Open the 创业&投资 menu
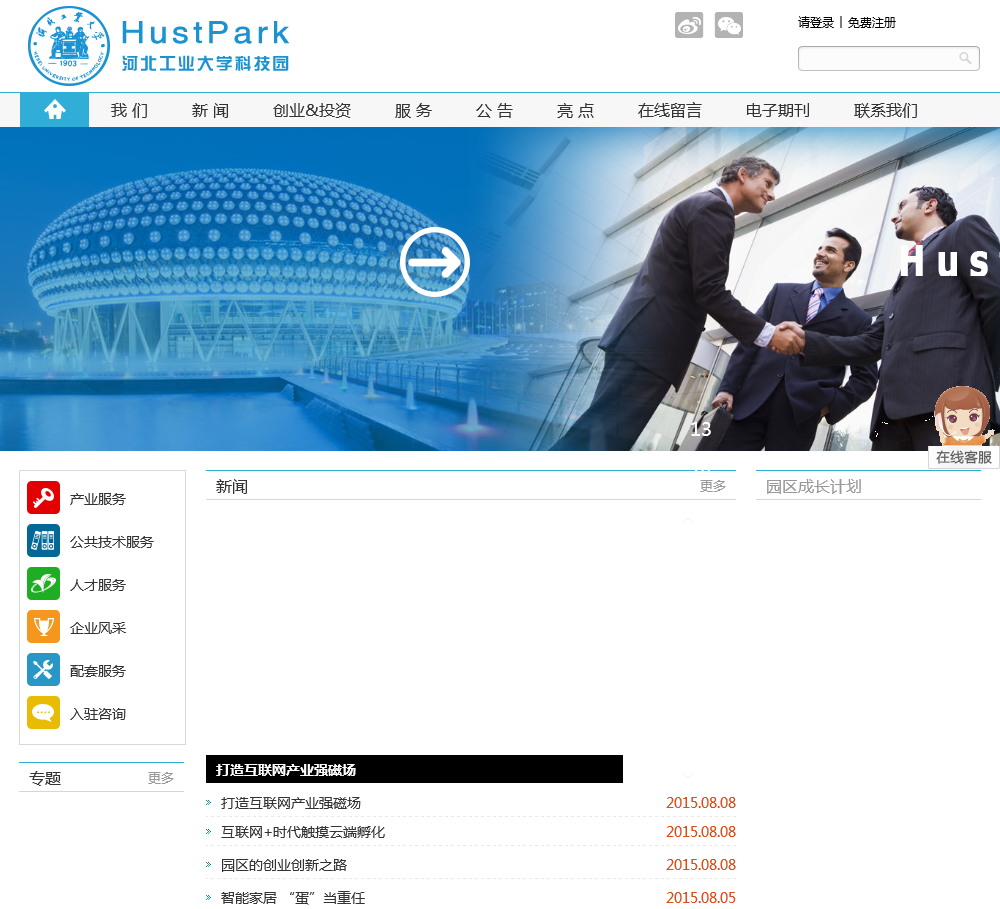This screenshot has width=1000, height=909. pyautogui.click(x=312, y=110)
